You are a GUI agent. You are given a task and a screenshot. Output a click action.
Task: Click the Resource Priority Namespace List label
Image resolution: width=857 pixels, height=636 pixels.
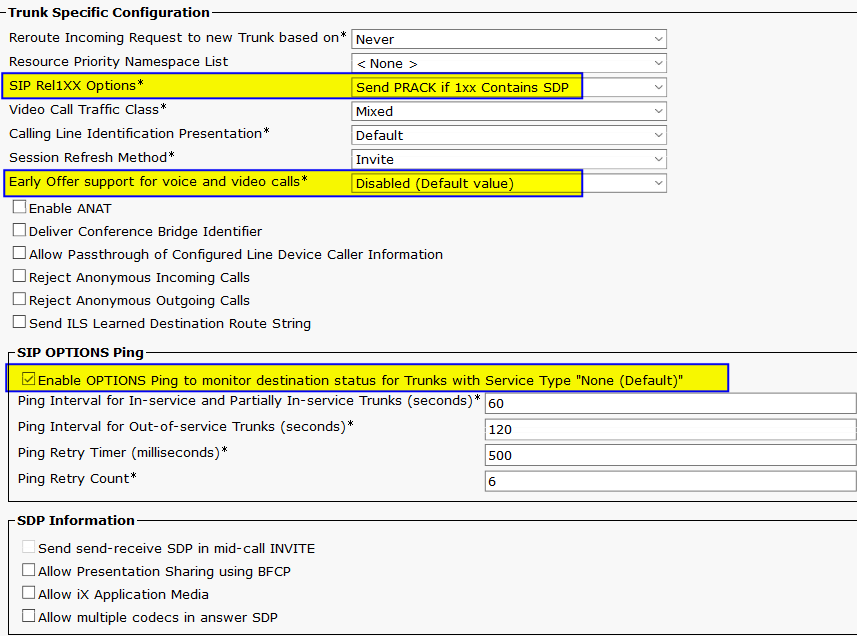click(119, 62)
